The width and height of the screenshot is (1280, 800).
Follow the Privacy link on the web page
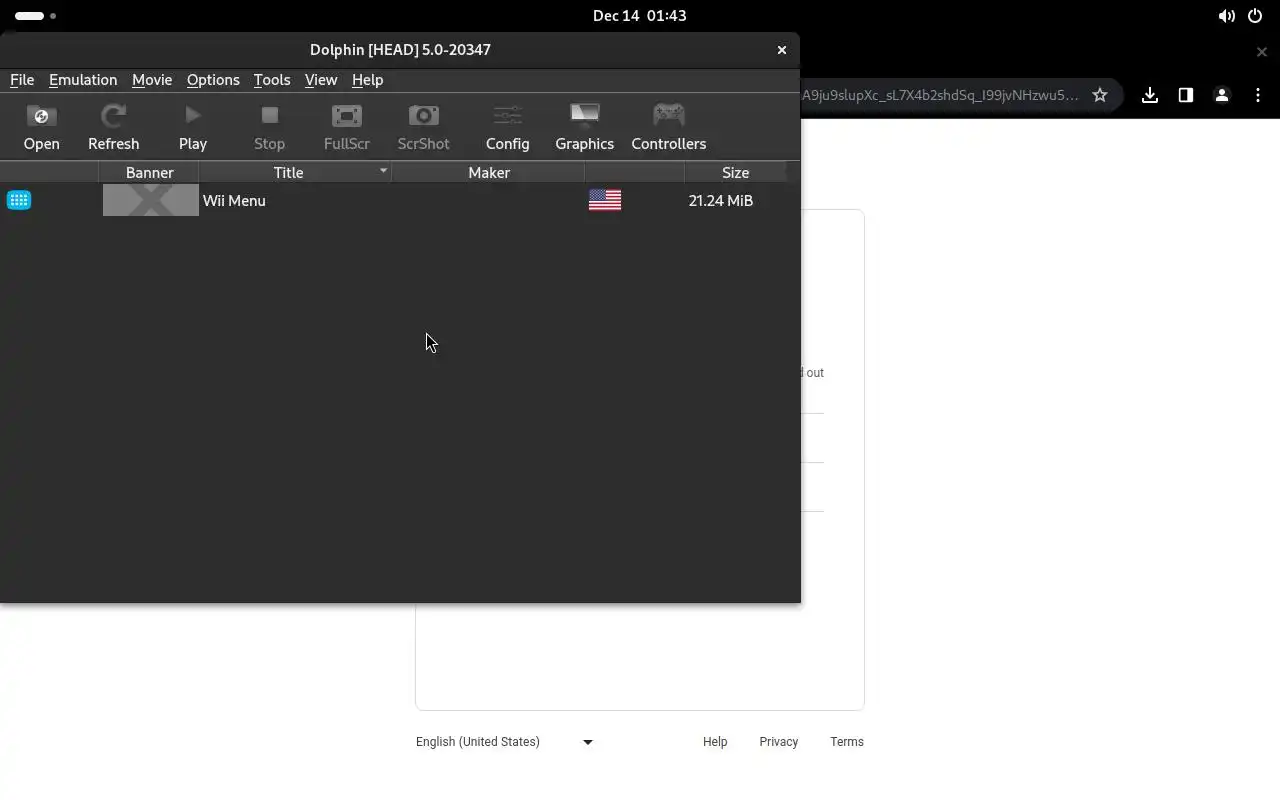click(x=778, y=742)
